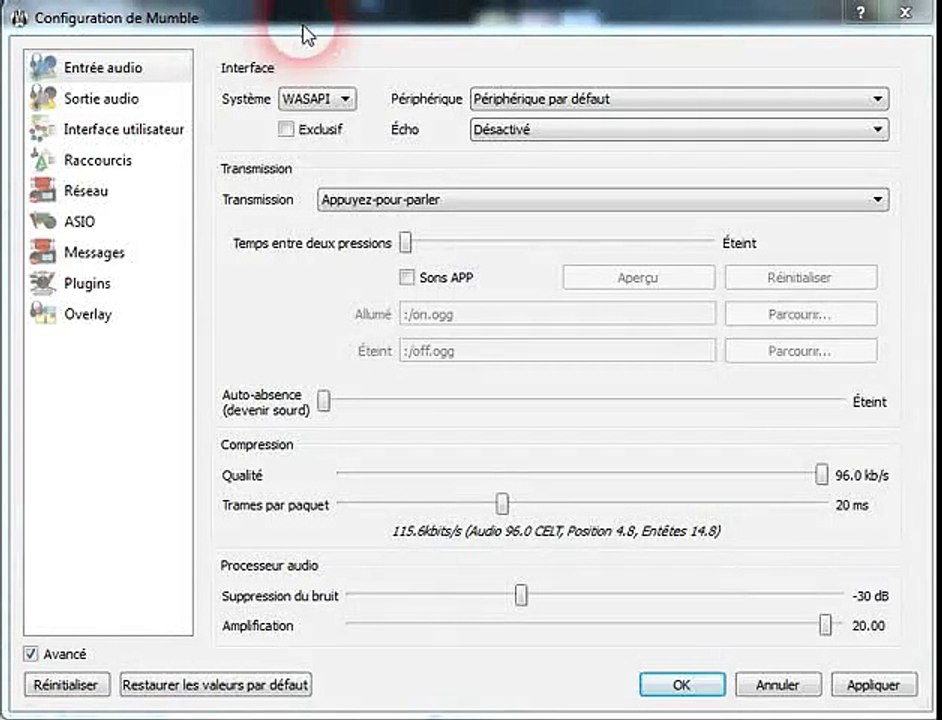Tick the Sons APP checkbox
The width and height of the screenshot is (942, 720).
tap(407, 277)
